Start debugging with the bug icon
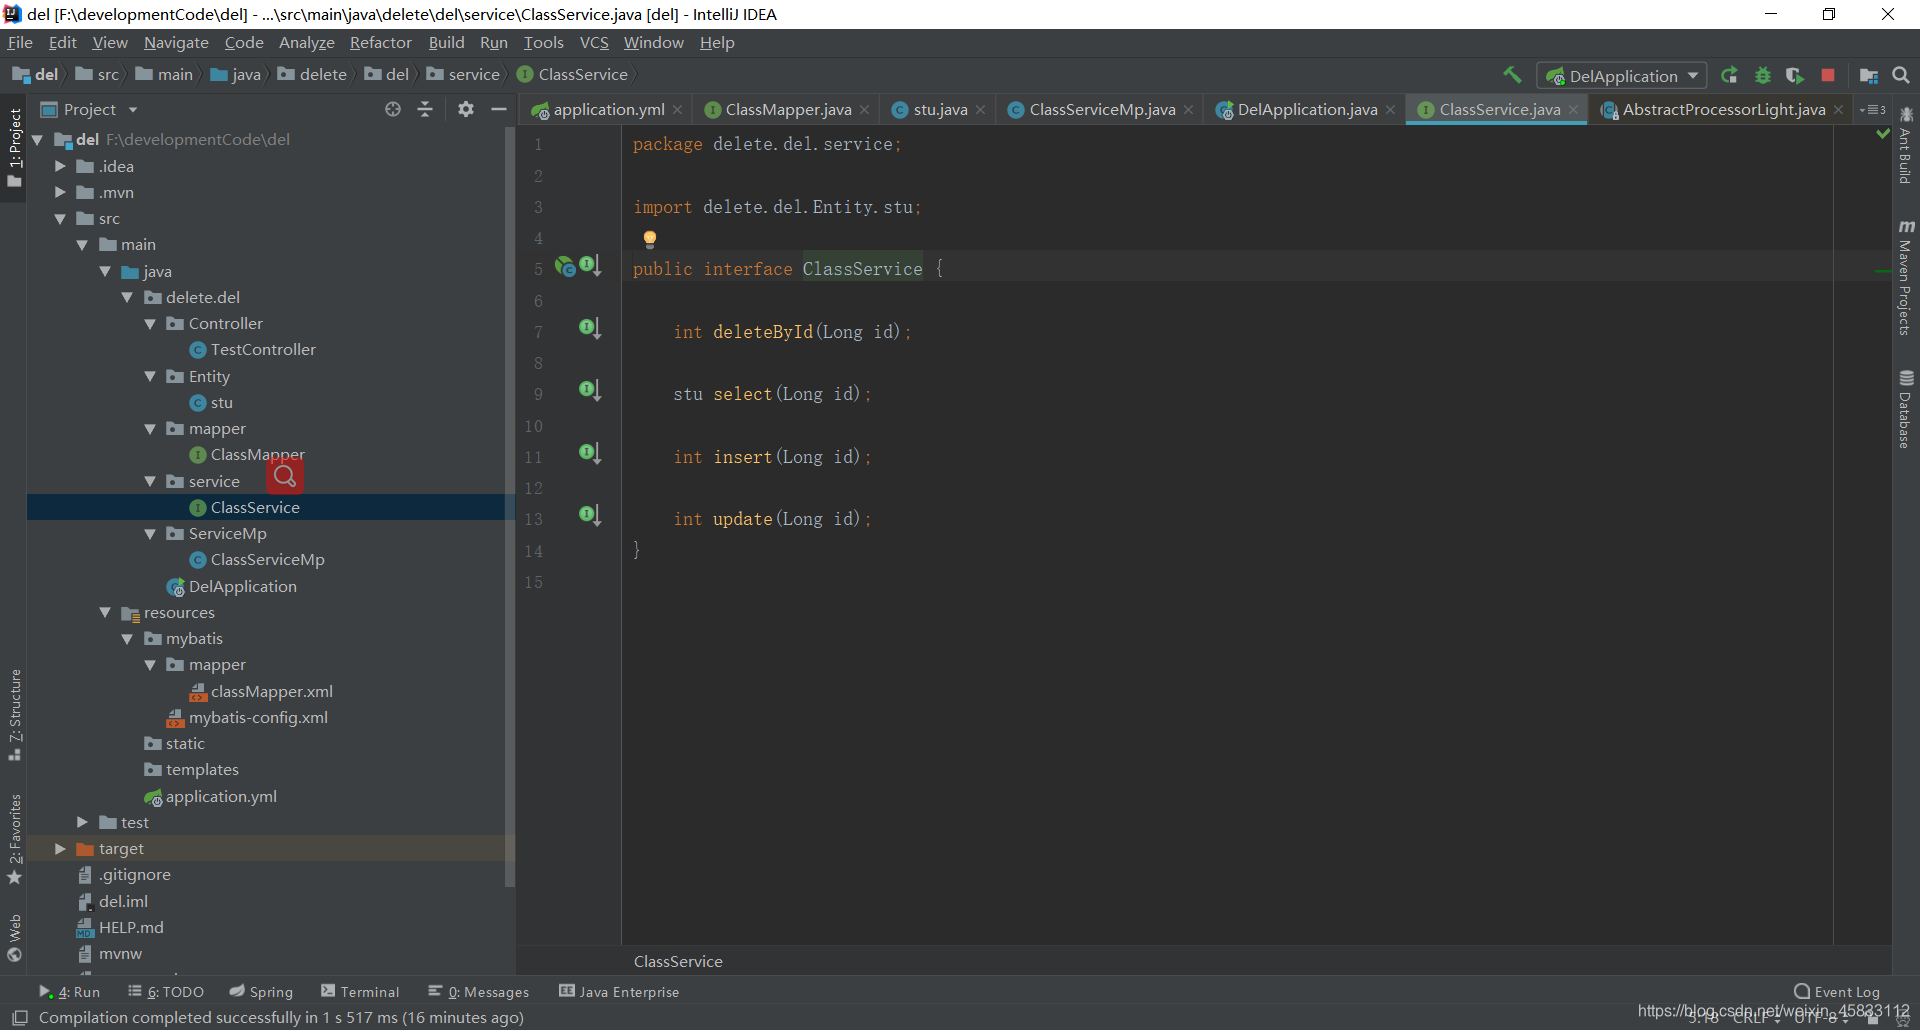 [x=1763, y=75]
